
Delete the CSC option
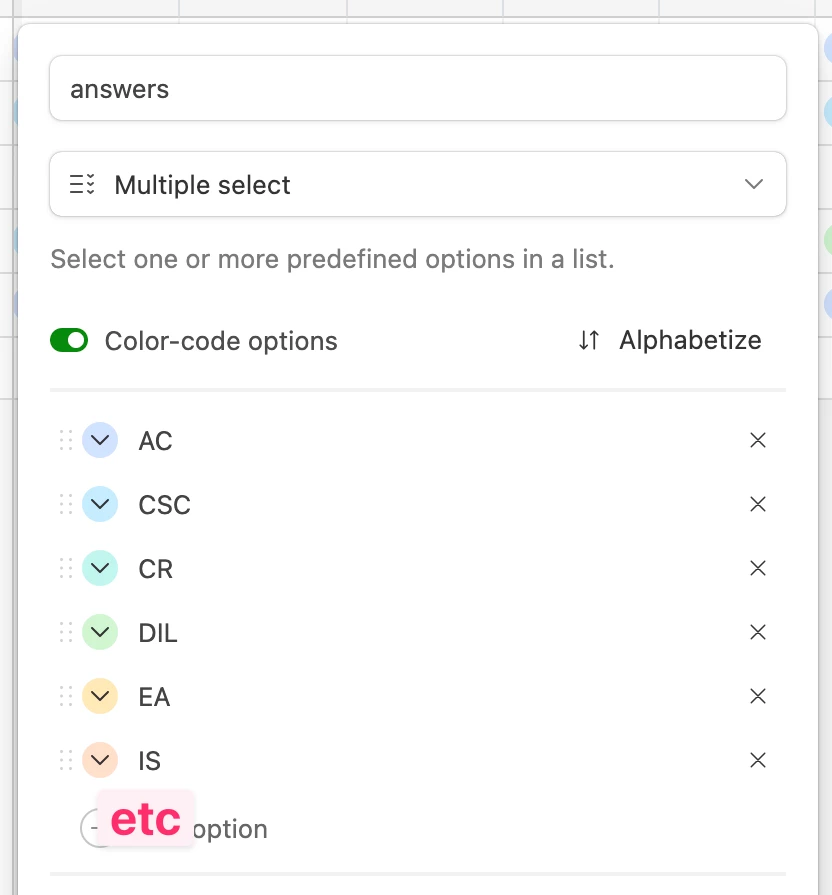click(758, 504)
